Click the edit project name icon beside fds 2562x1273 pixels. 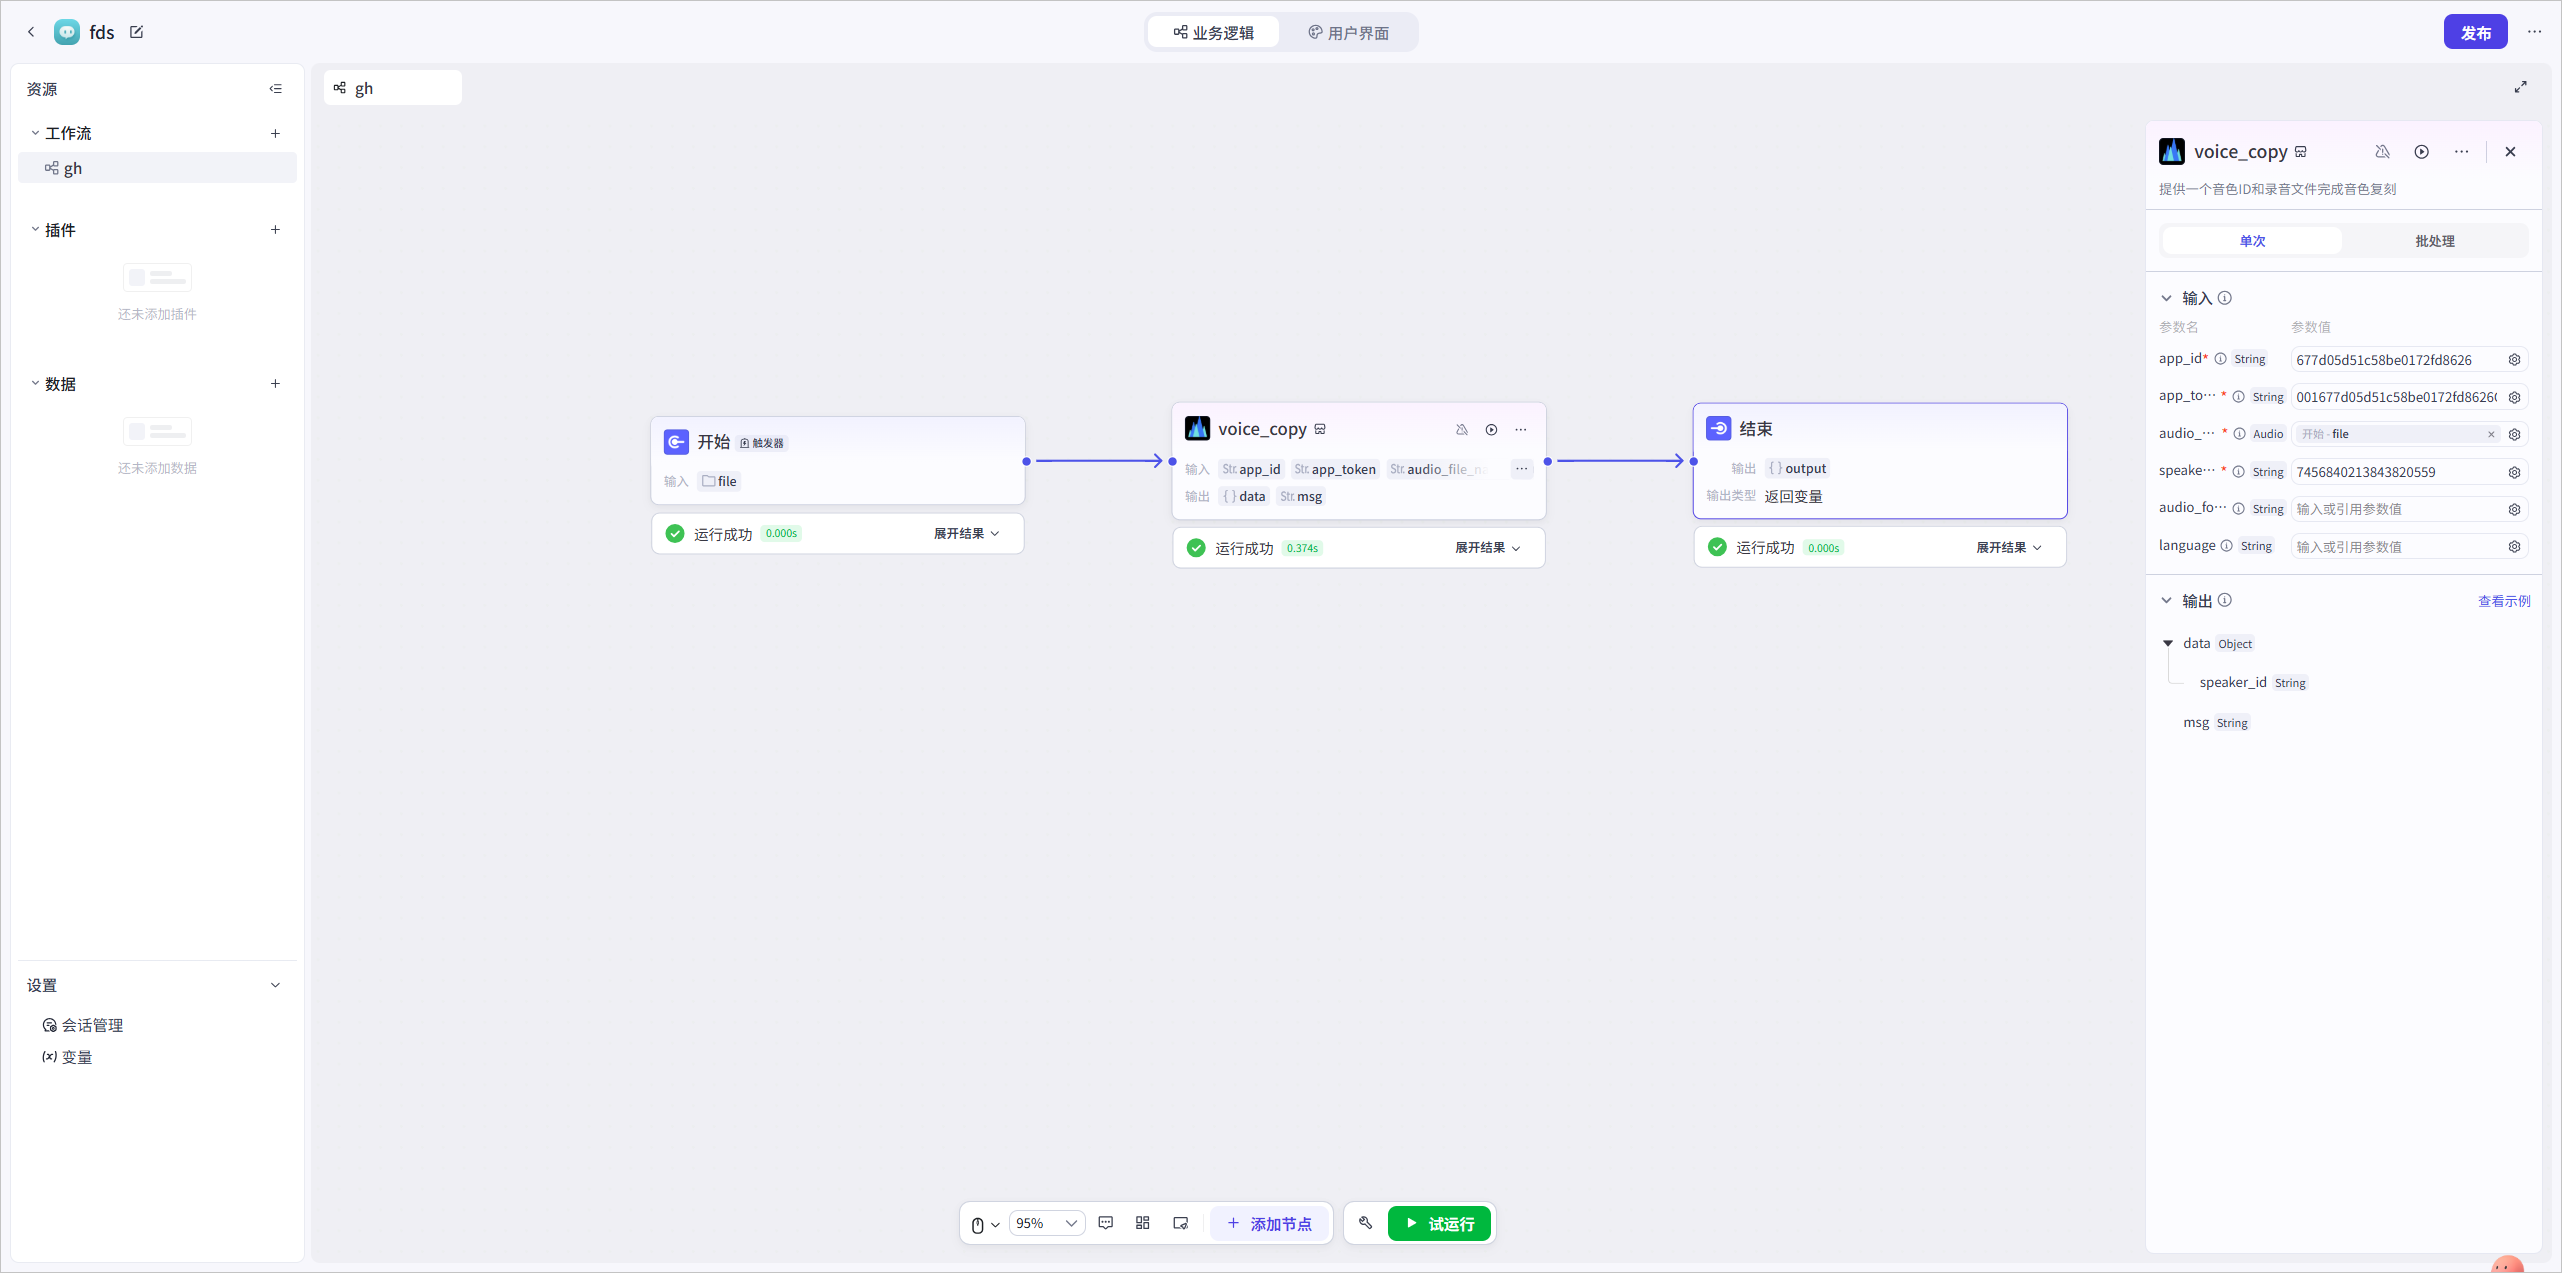137,32
